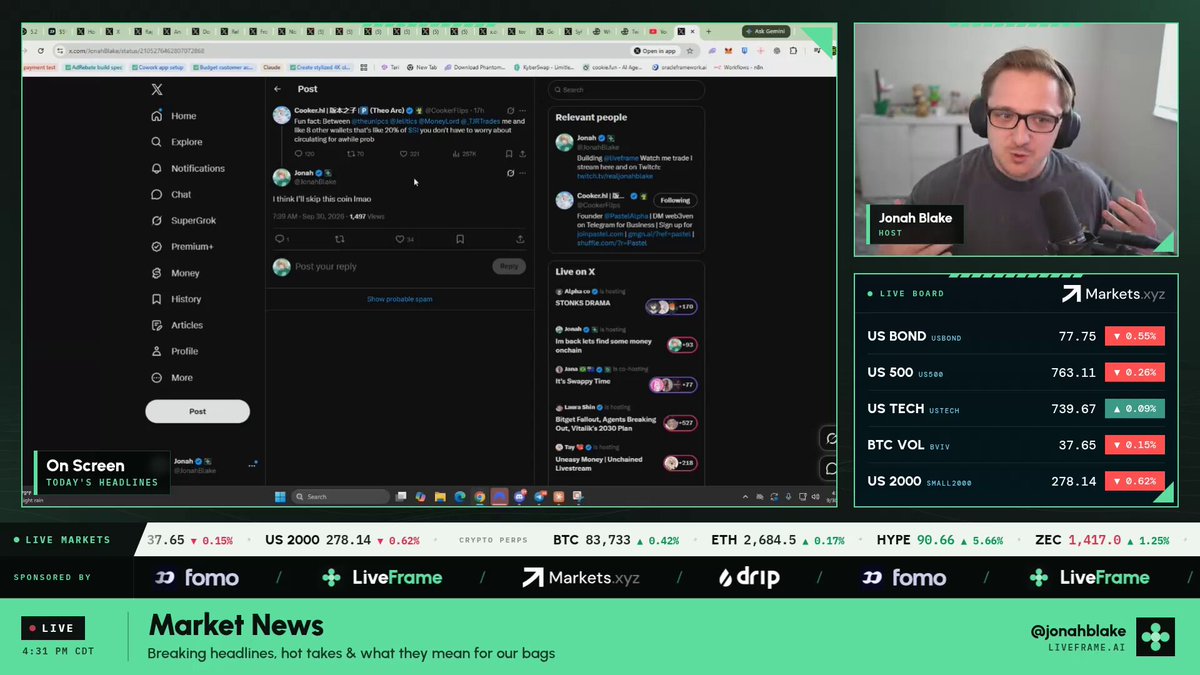1200x675 pixels.
Task: Open Claude bookmark in bookmarks bar
Action: pyautogui.click(x=271, y=67)
